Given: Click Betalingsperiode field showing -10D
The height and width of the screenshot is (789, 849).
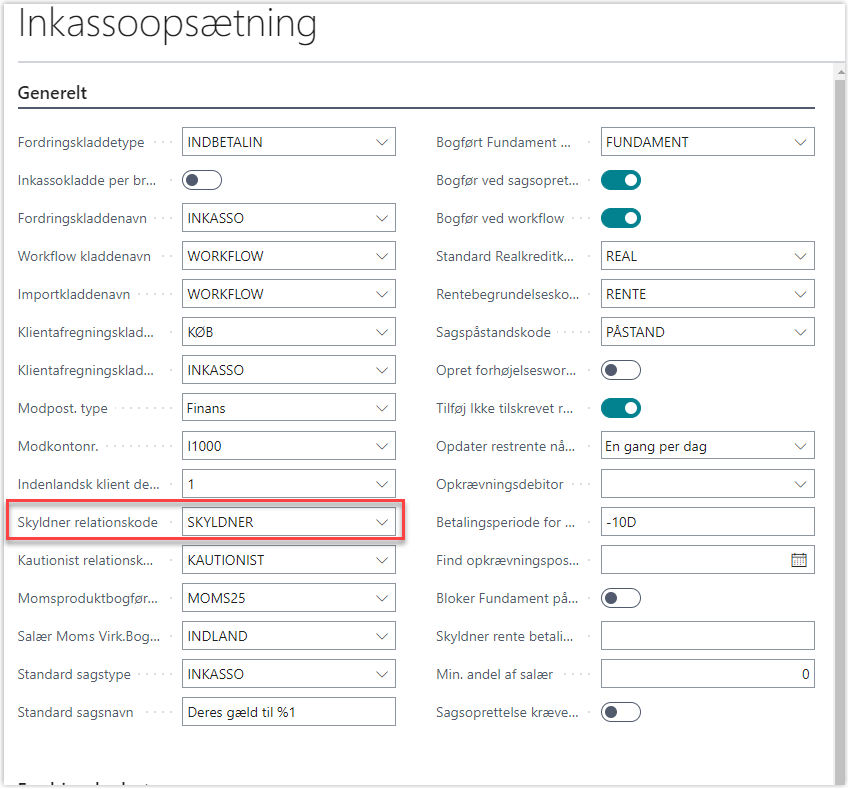Looking at the screenshot, I should click(x=707, y=522).
